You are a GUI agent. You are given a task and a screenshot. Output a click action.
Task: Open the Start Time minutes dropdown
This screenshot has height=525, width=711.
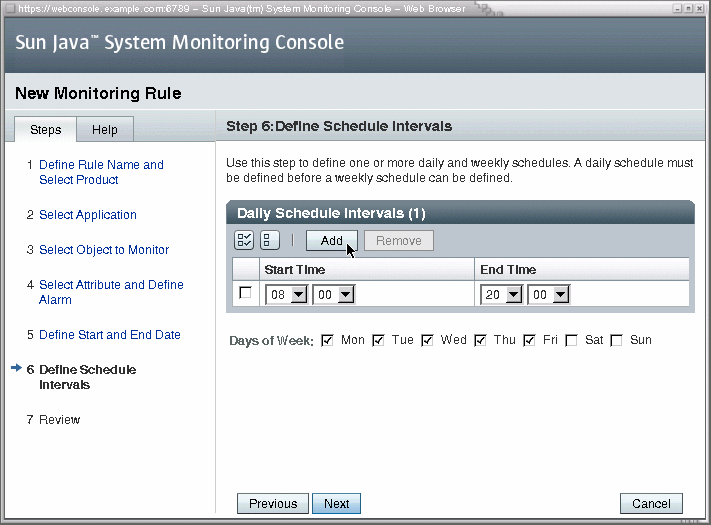coord(333,295)
